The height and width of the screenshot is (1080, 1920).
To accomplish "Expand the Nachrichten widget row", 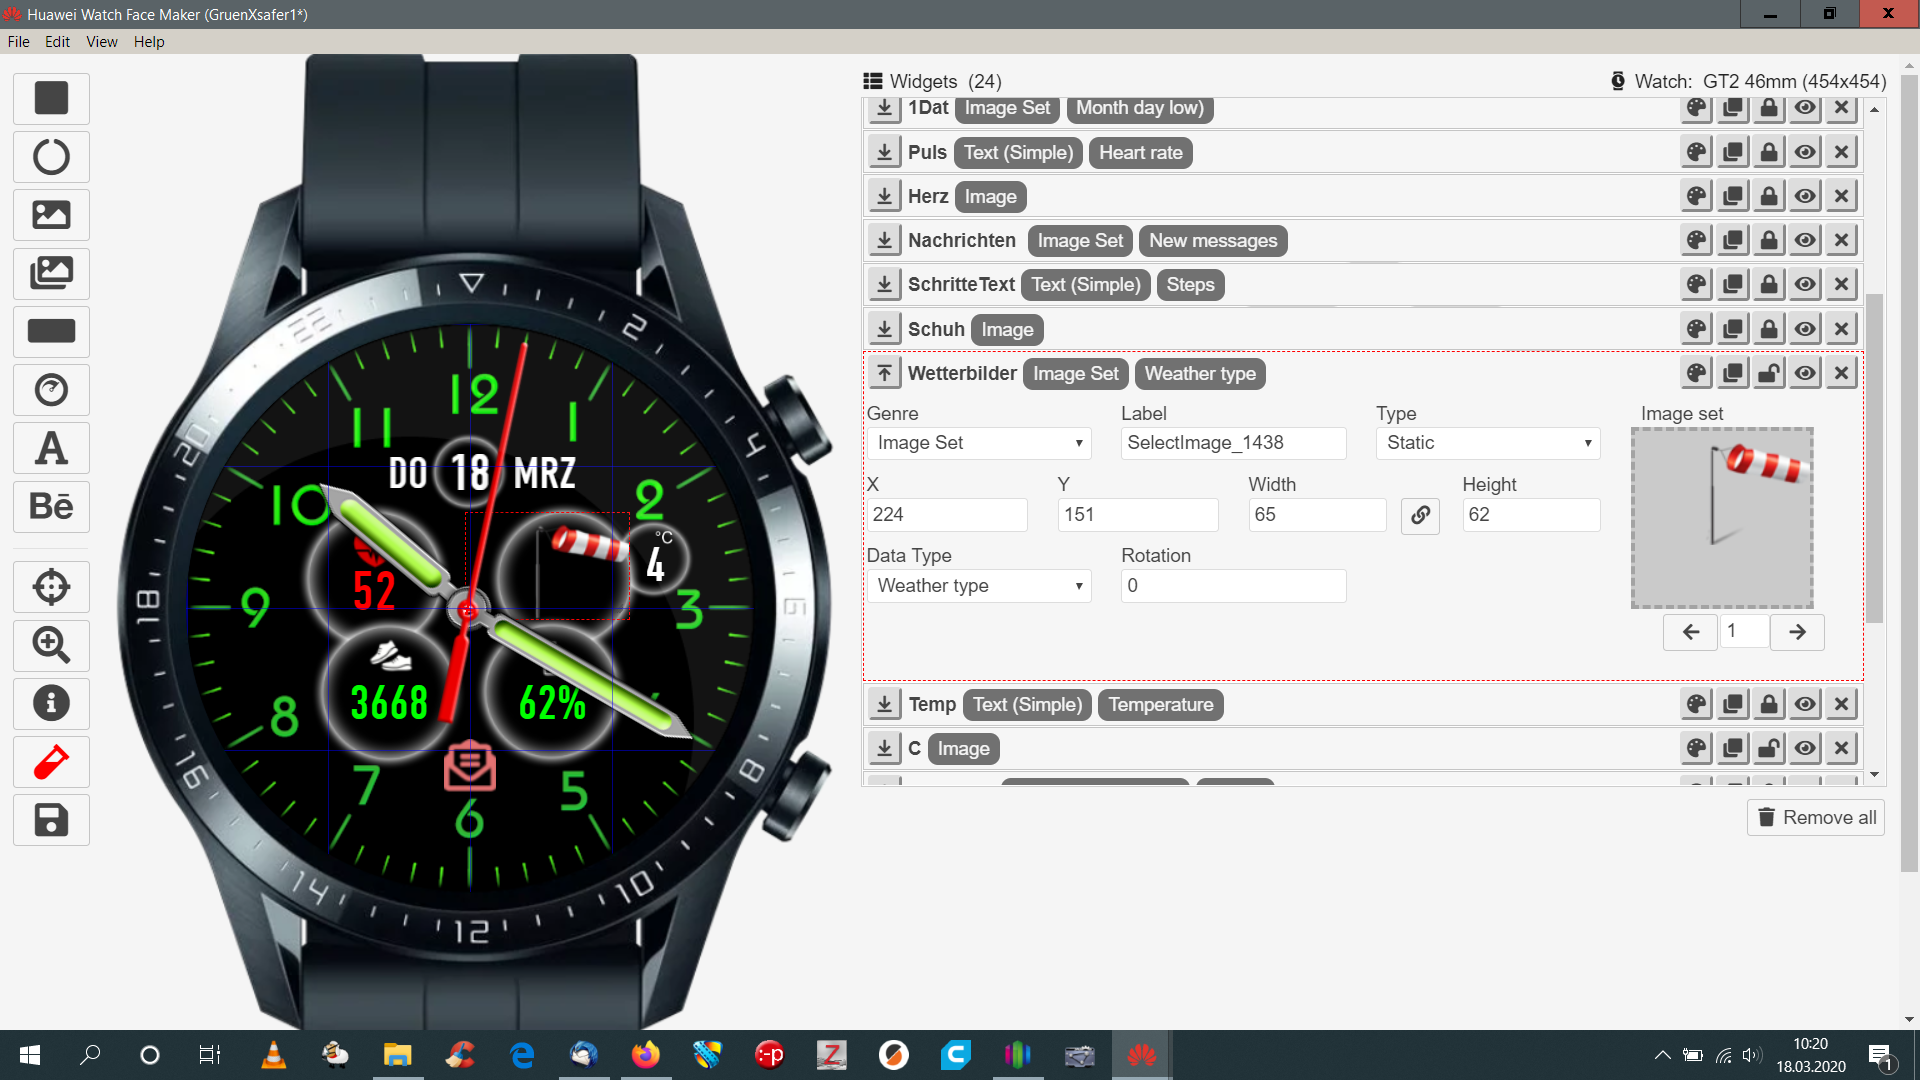I will (x=884, y=240).
